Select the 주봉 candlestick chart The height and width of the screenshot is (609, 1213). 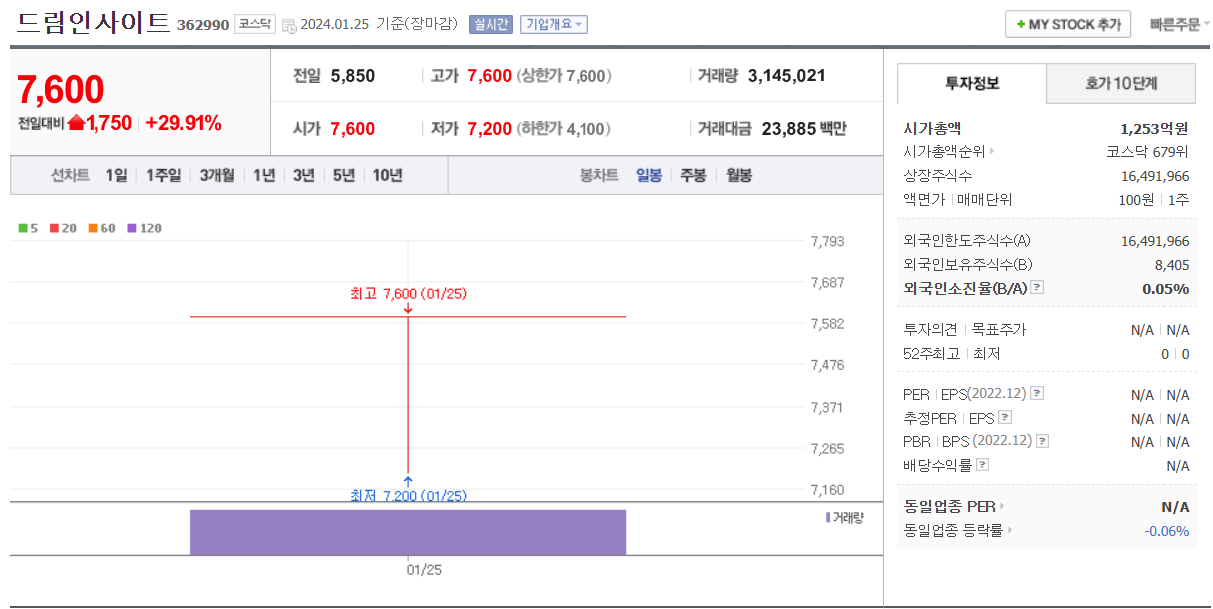pyautogui.click(x=693, y=175)
